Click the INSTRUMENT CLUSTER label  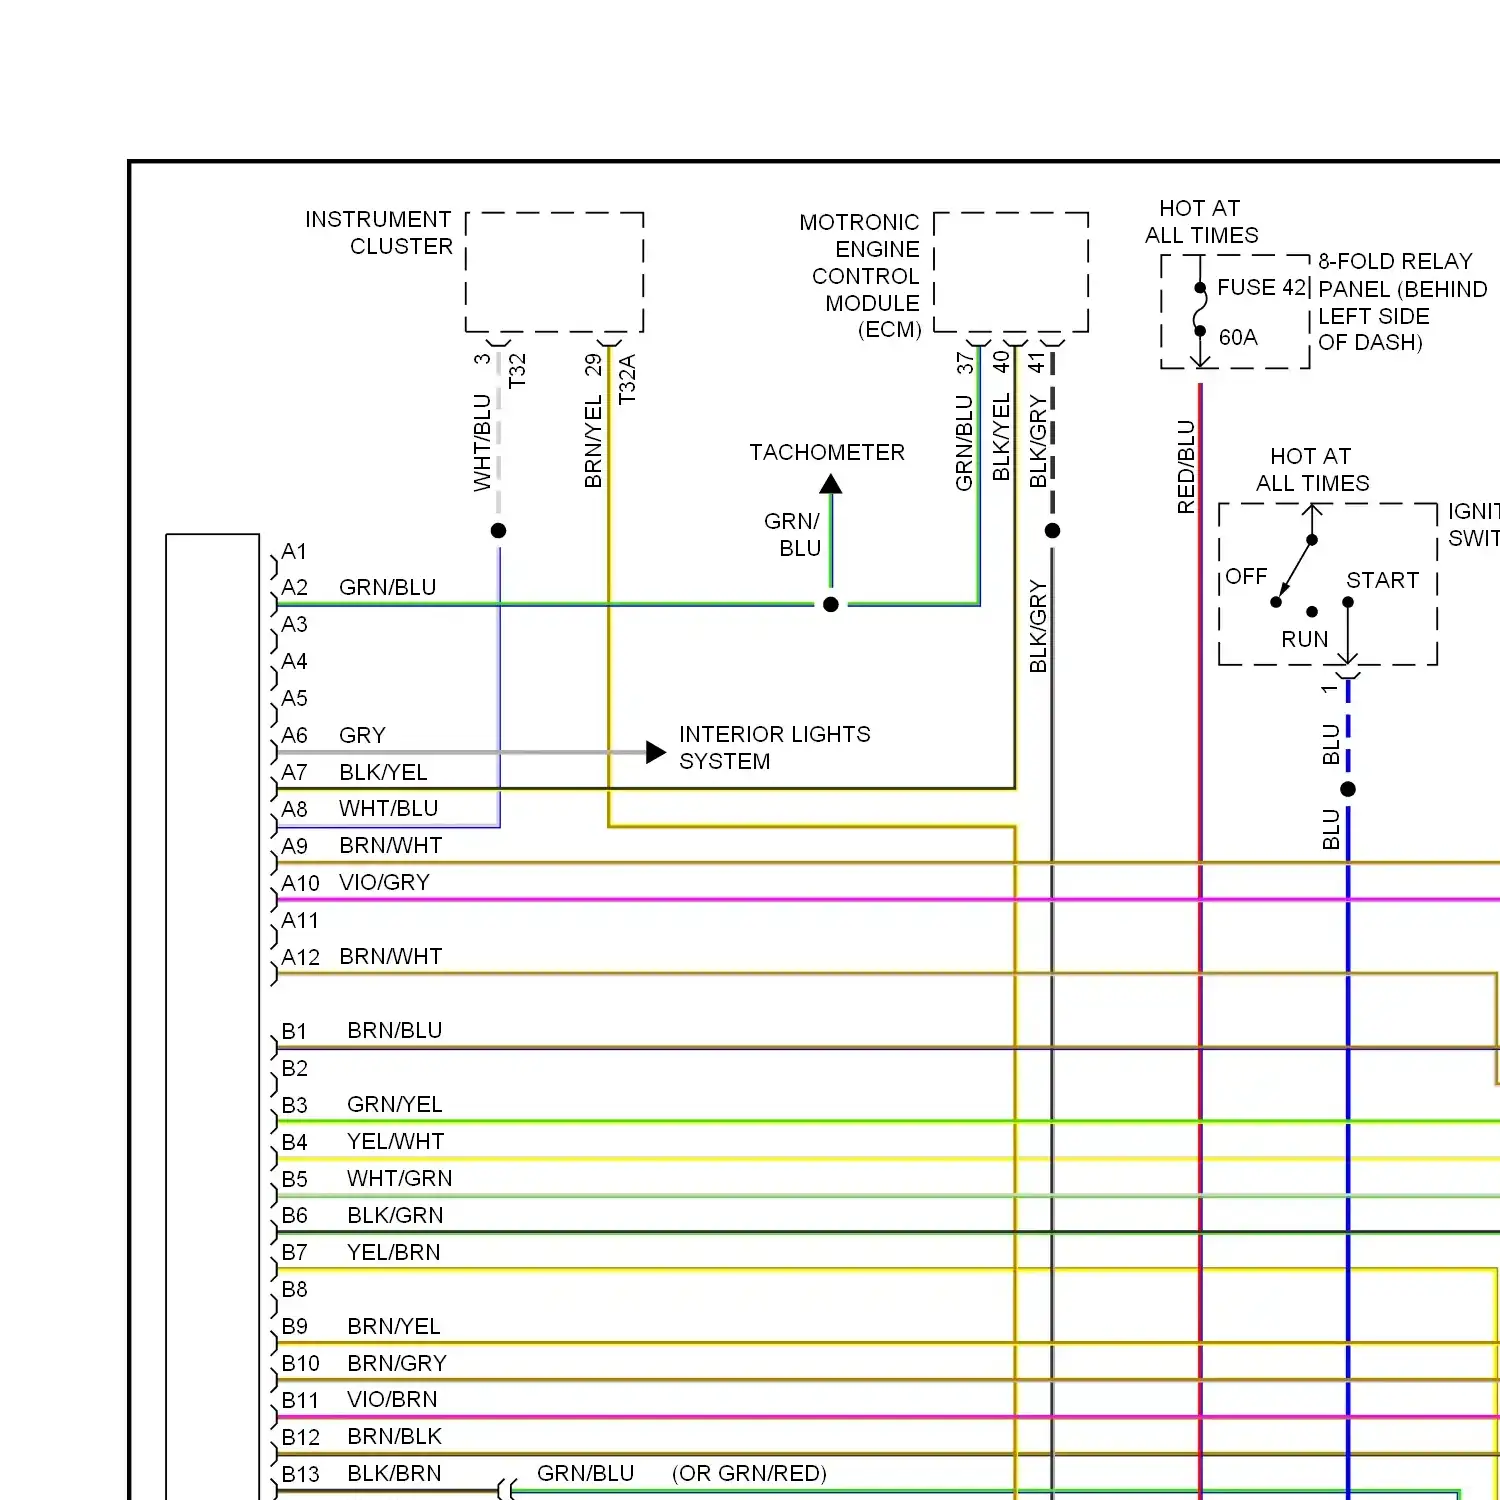379,233
